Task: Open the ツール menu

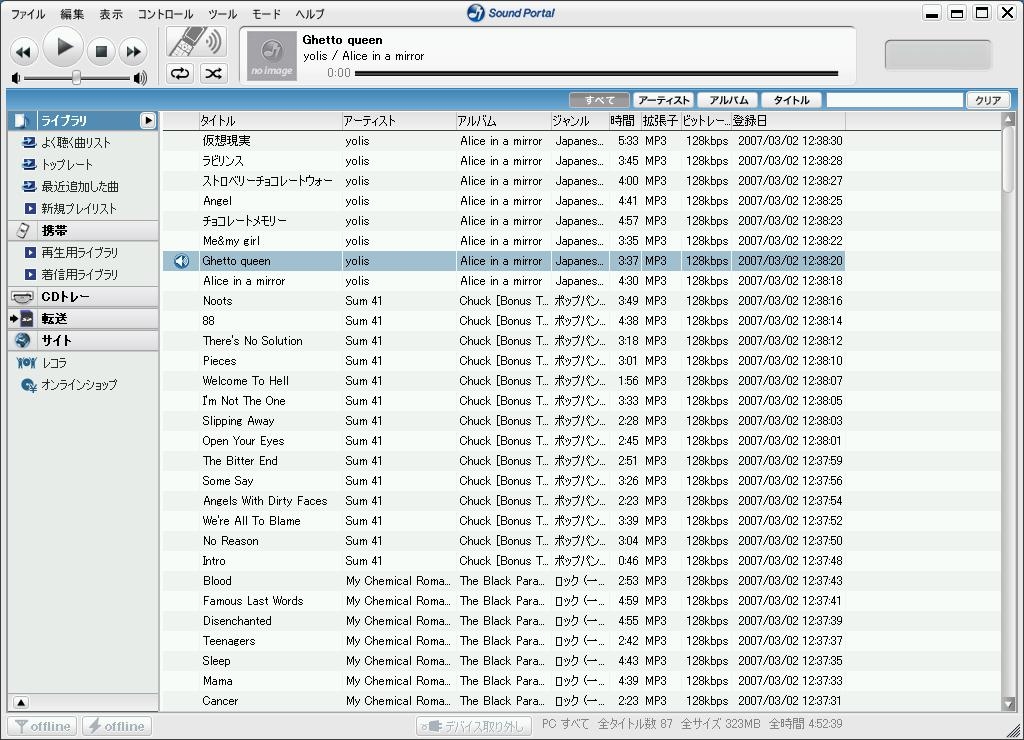Action: [x=223, y=14]
